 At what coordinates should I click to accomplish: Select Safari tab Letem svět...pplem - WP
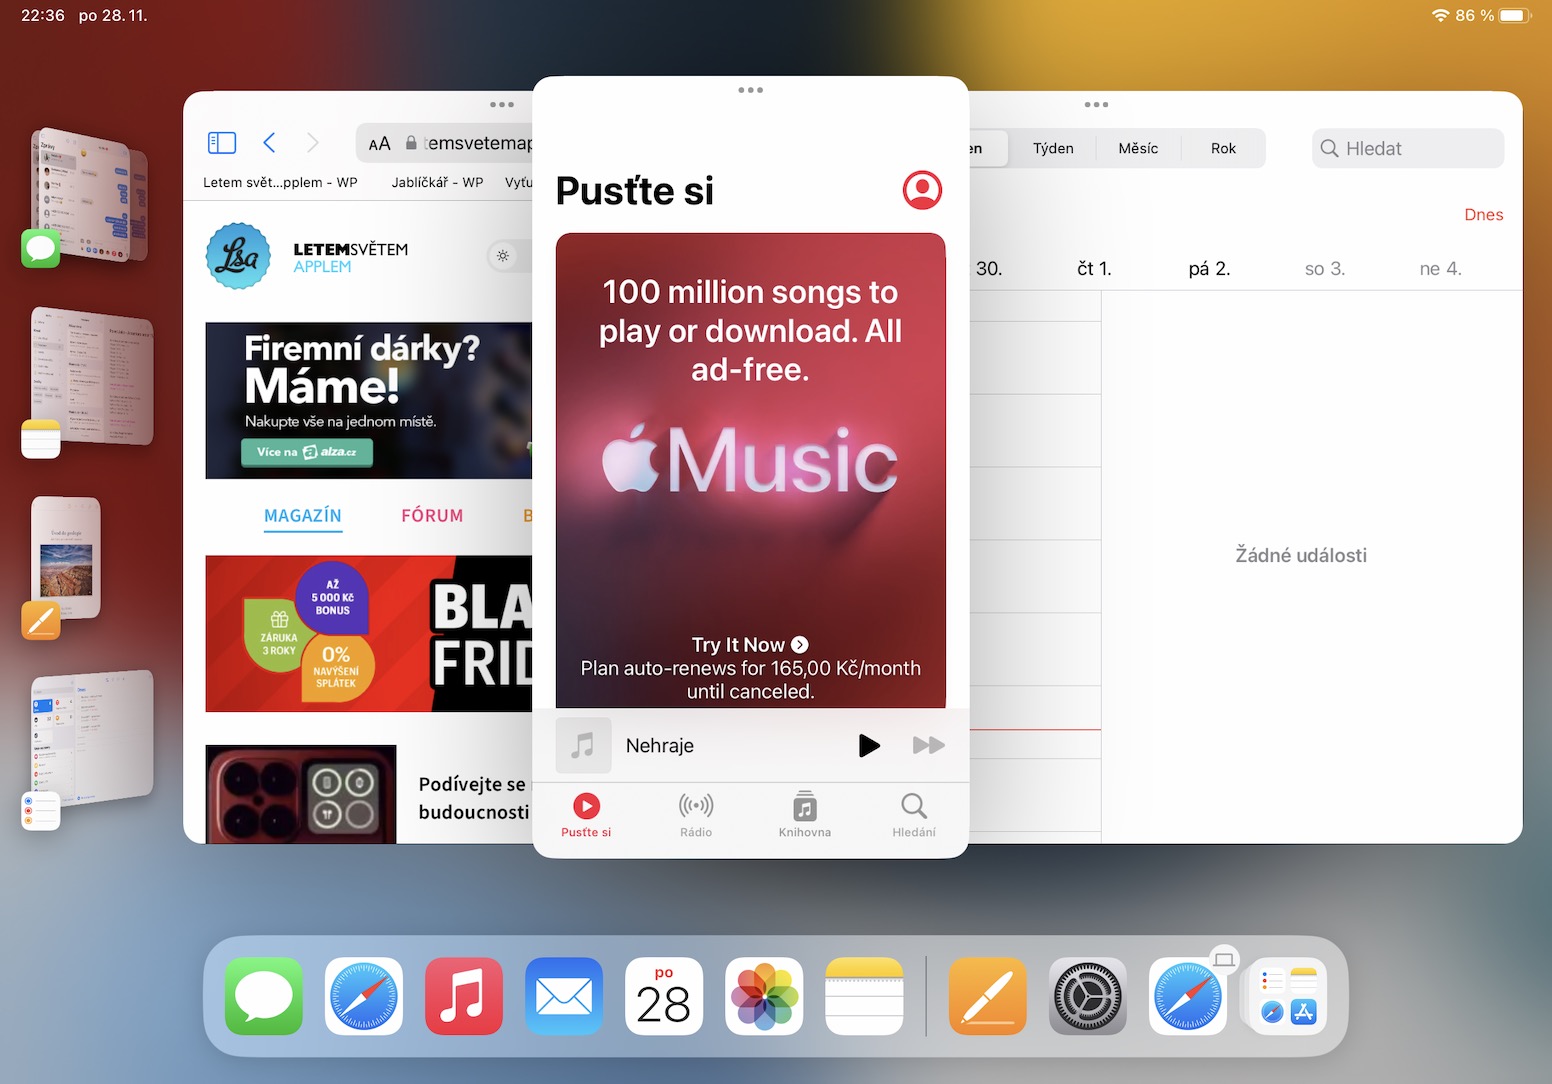280,182
